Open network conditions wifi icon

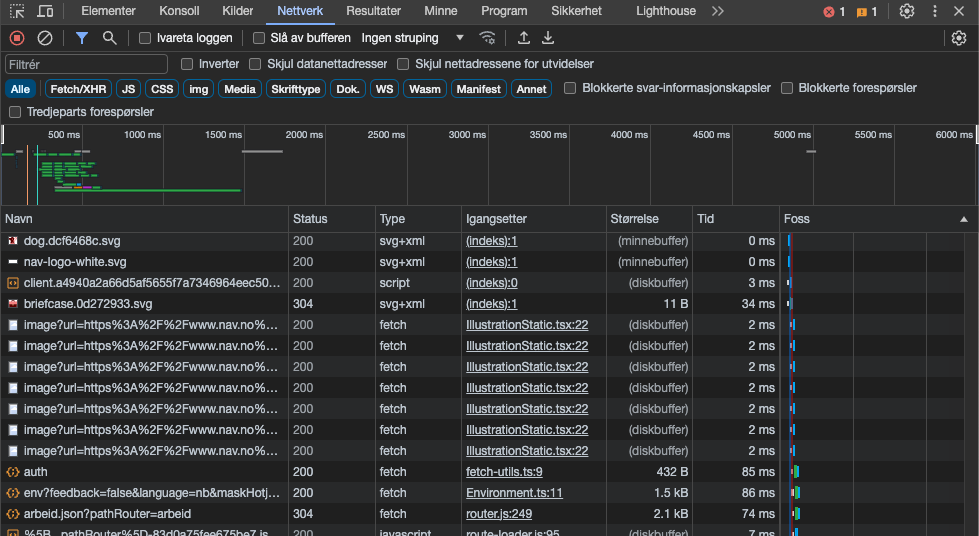pyautogui.click(x=488, y=38)
